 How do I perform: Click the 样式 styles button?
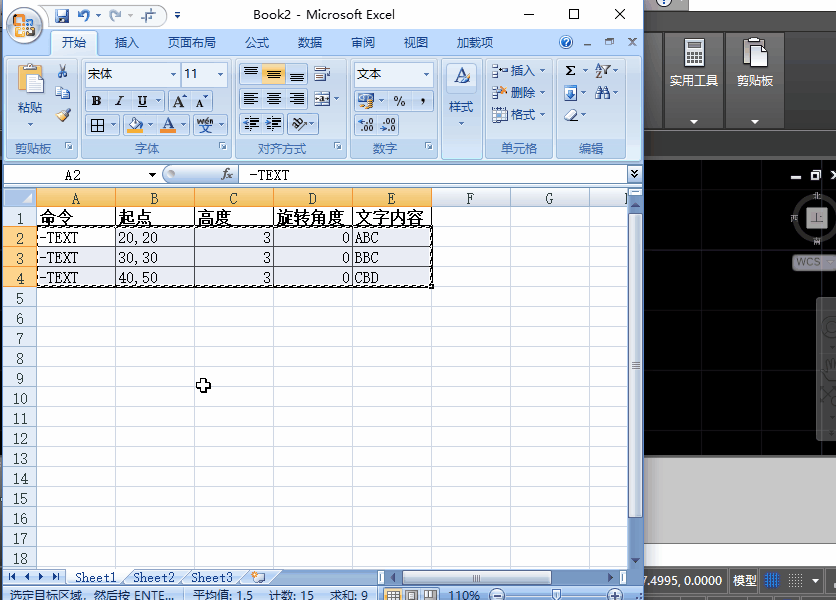pyautogui.click(x=461, y=95)
